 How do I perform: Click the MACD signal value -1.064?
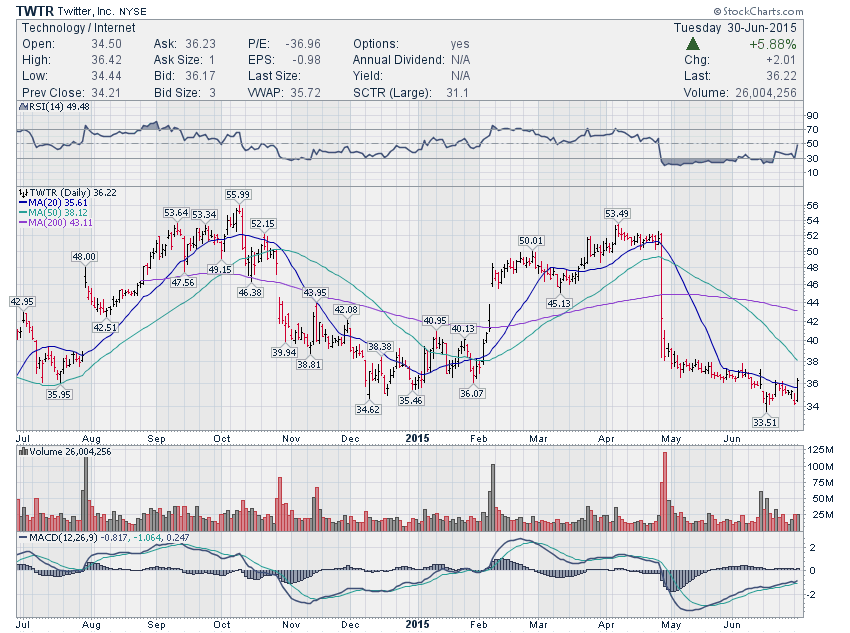[x=147, y=538]
